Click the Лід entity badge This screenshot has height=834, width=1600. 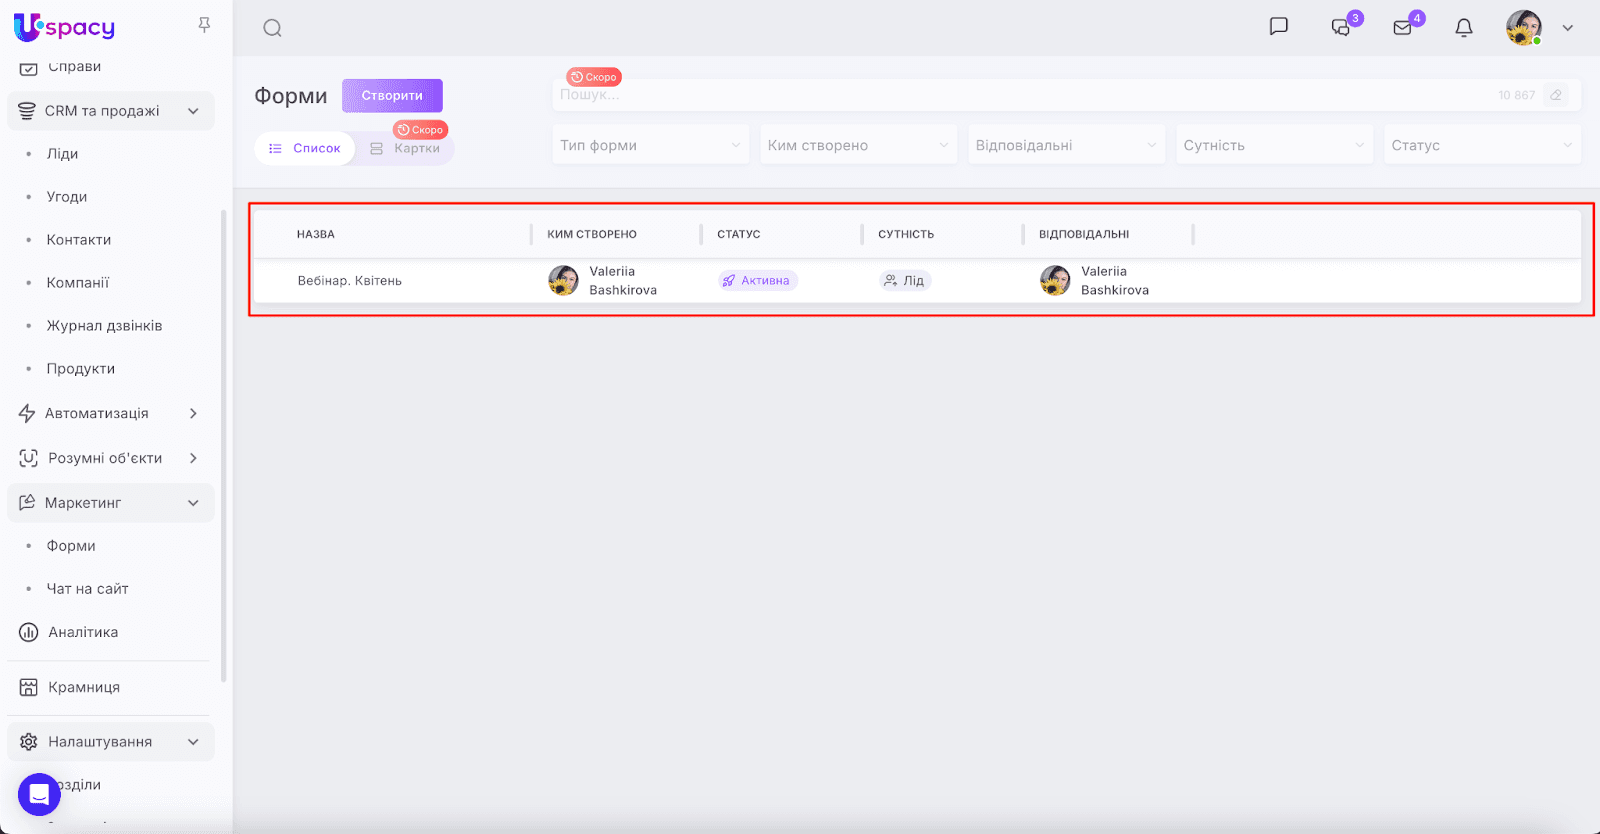pyautogui.click(x=905, y=281)
